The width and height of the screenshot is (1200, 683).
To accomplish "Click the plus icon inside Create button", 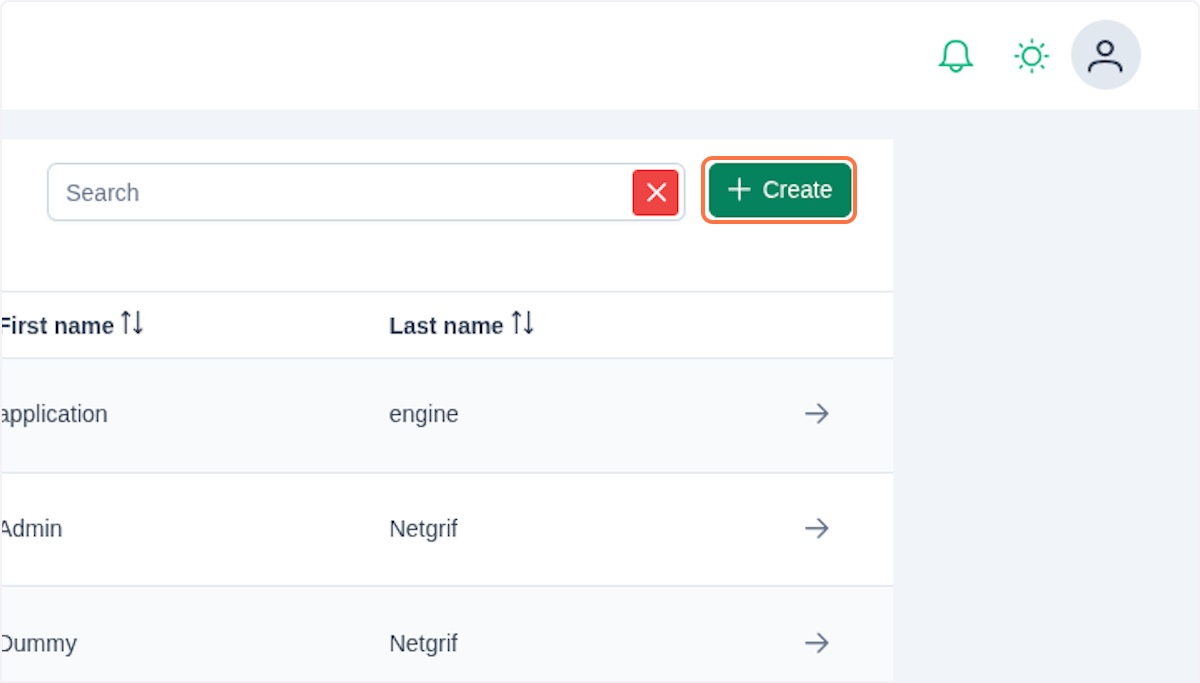I will (x=739, y=190).
